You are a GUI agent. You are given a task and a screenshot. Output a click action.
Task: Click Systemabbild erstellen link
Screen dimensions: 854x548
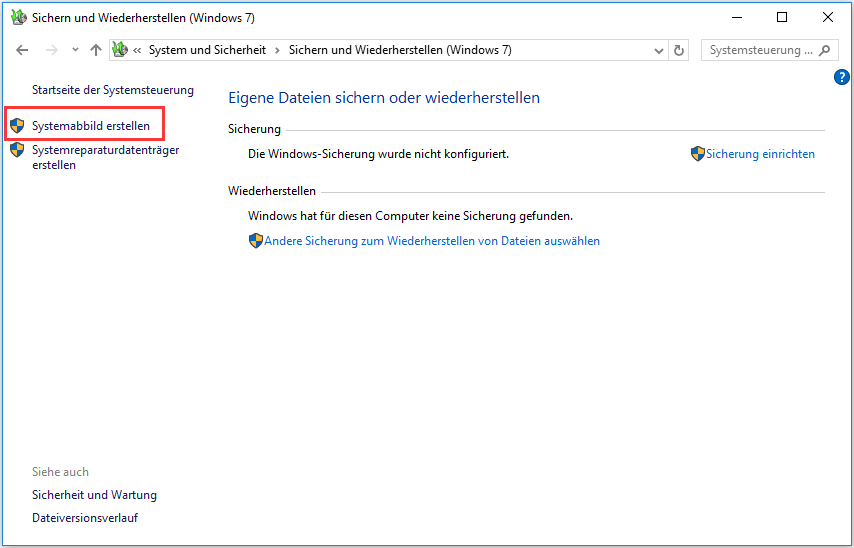click(x=90, y=126)
